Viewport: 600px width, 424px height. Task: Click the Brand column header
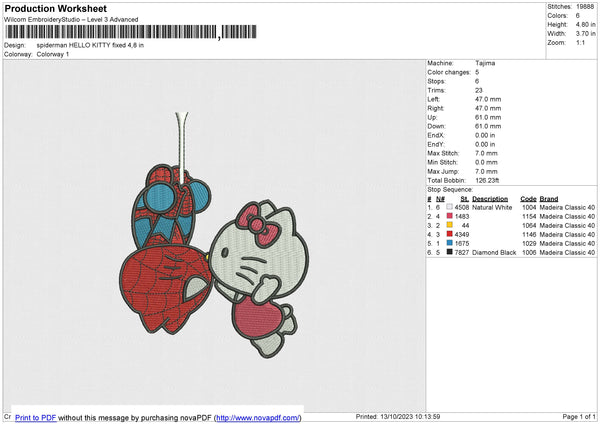coord(549,199)
